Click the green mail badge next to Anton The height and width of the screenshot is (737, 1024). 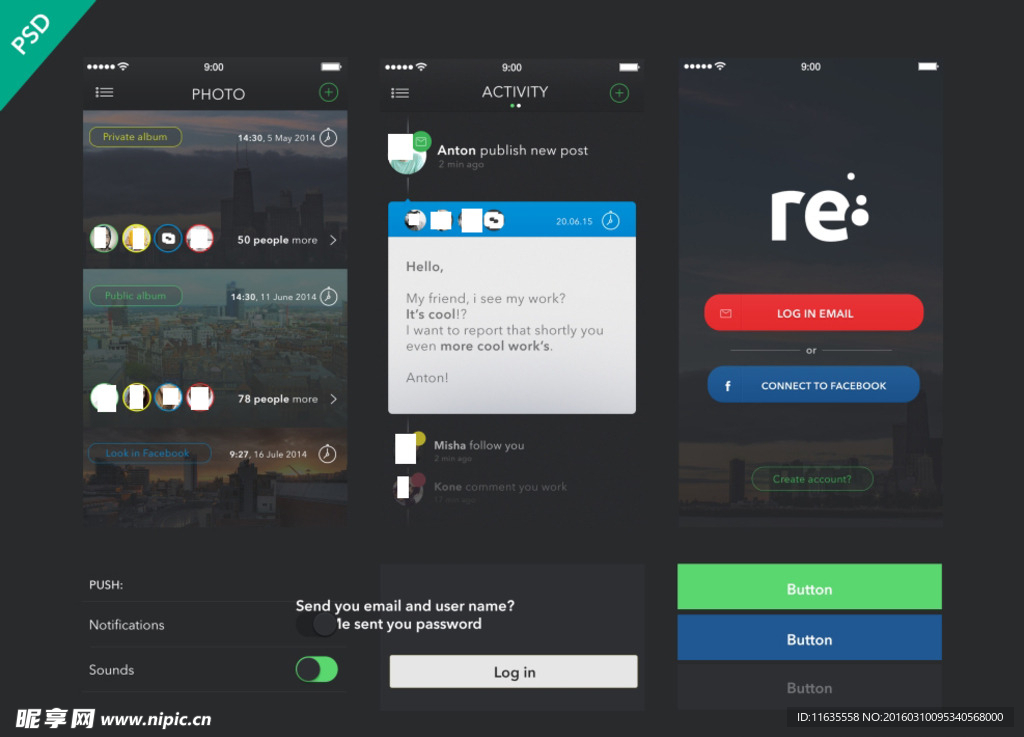pyautogui.click(x=421, y=142)
